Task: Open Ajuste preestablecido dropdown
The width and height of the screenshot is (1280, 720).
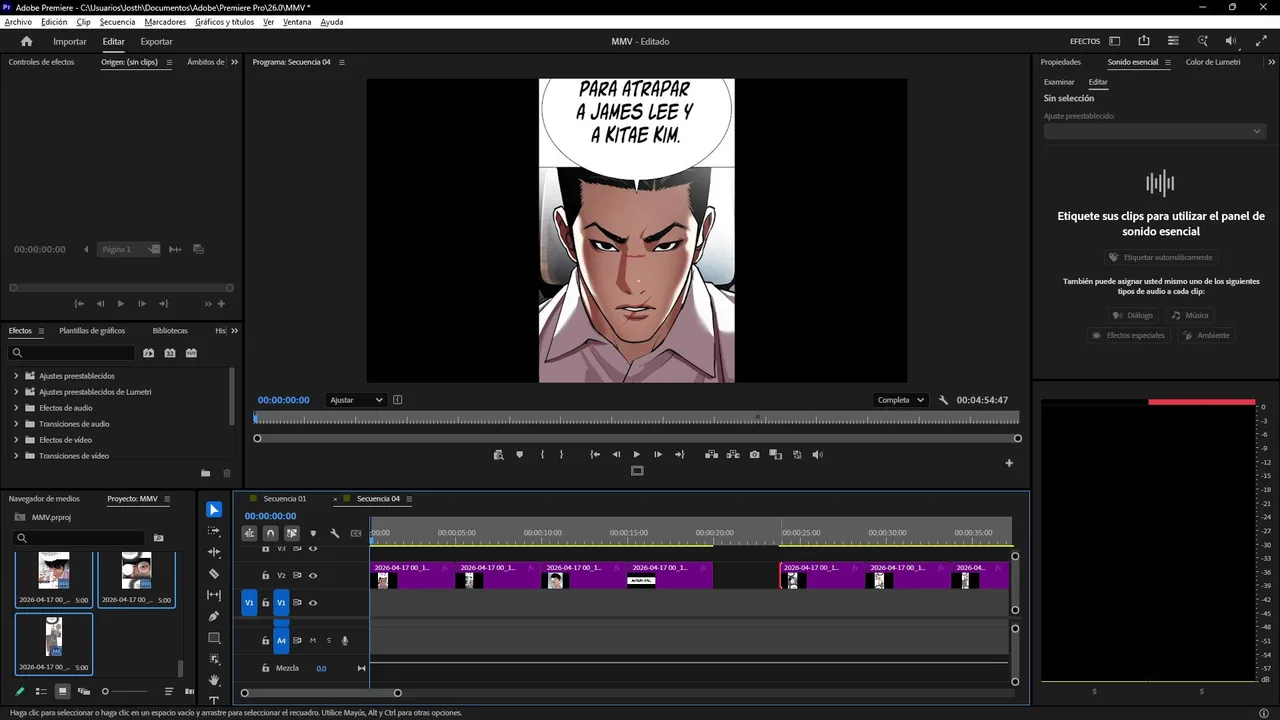Action: [x=1155, y=131]
